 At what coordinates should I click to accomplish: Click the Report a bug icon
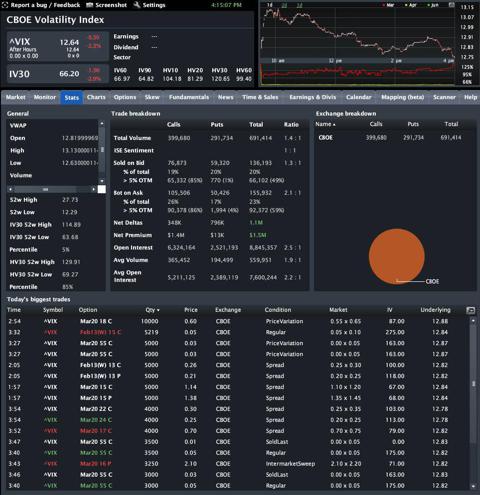(x=5, y=5)
